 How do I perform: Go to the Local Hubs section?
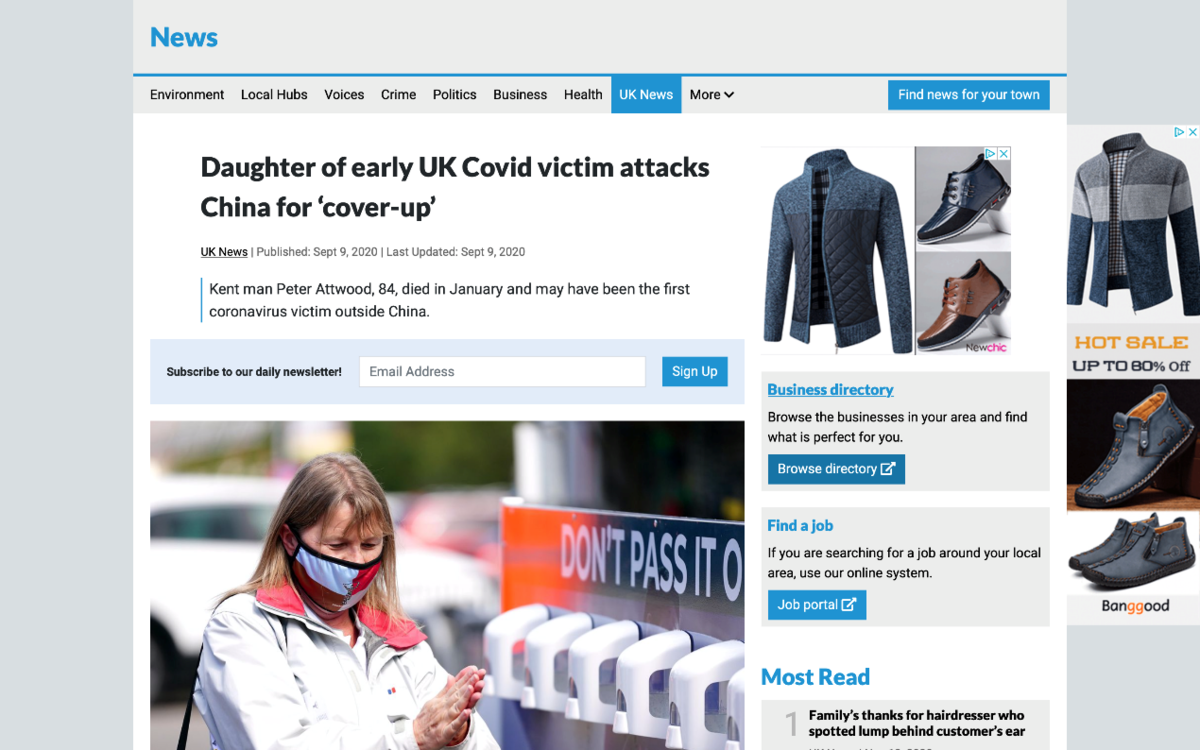click(x=274, y=95)
